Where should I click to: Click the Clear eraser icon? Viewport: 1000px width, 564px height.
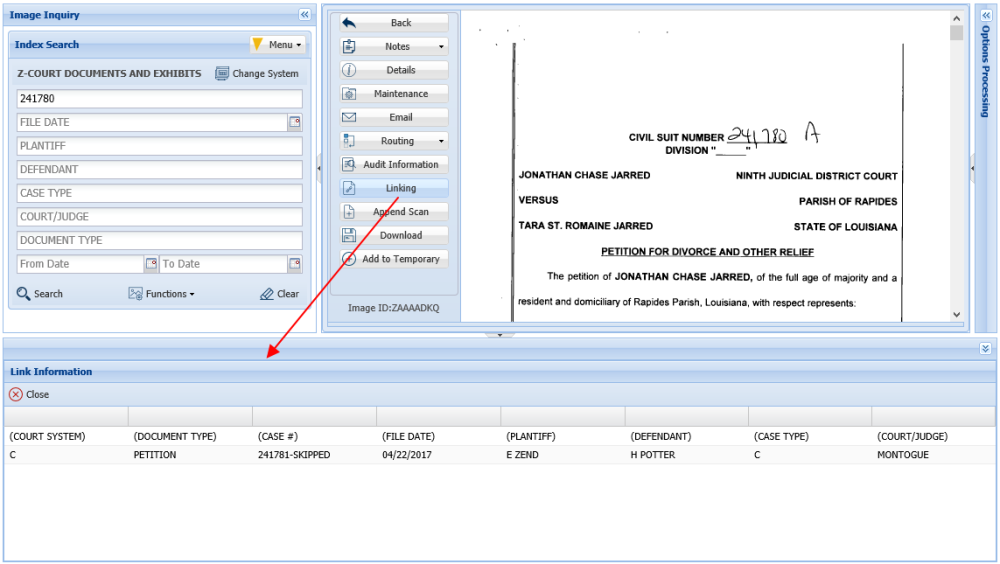(x=267, y=294)
